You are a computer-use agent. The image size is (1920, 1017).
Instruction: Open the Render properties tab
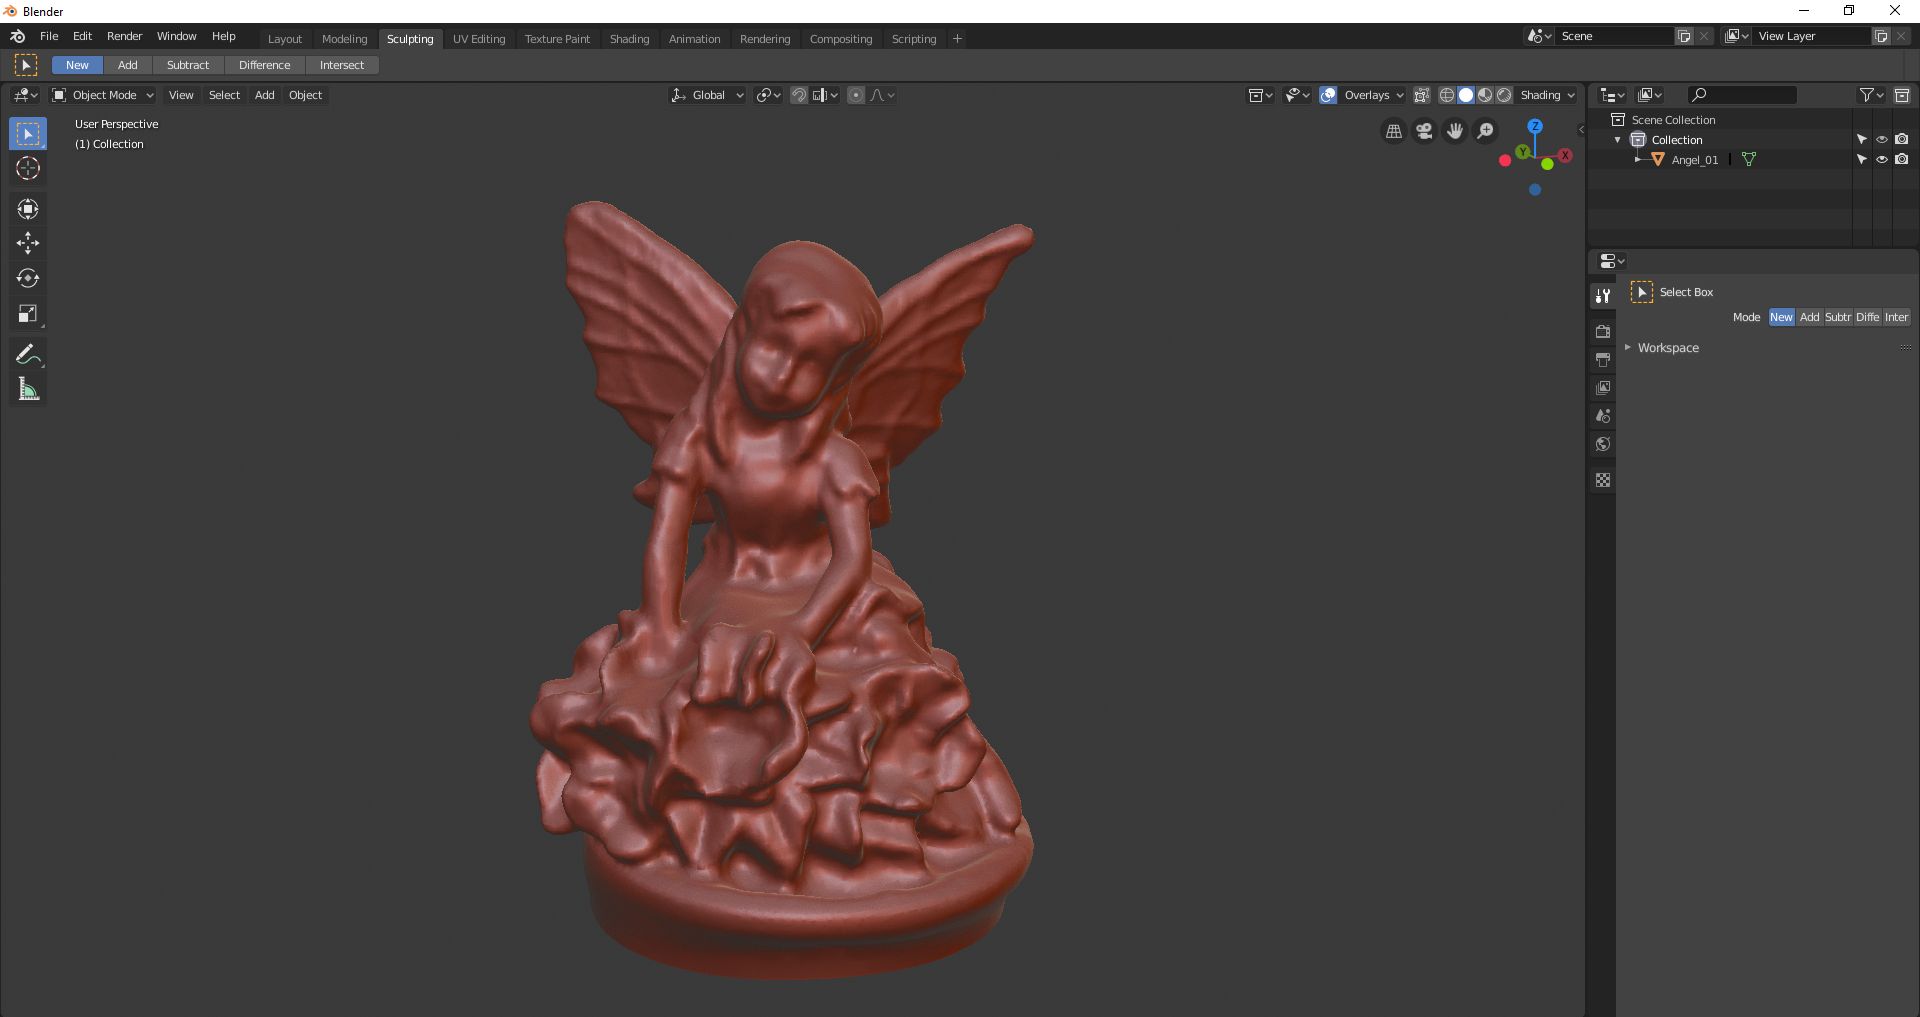[1603, 331]
